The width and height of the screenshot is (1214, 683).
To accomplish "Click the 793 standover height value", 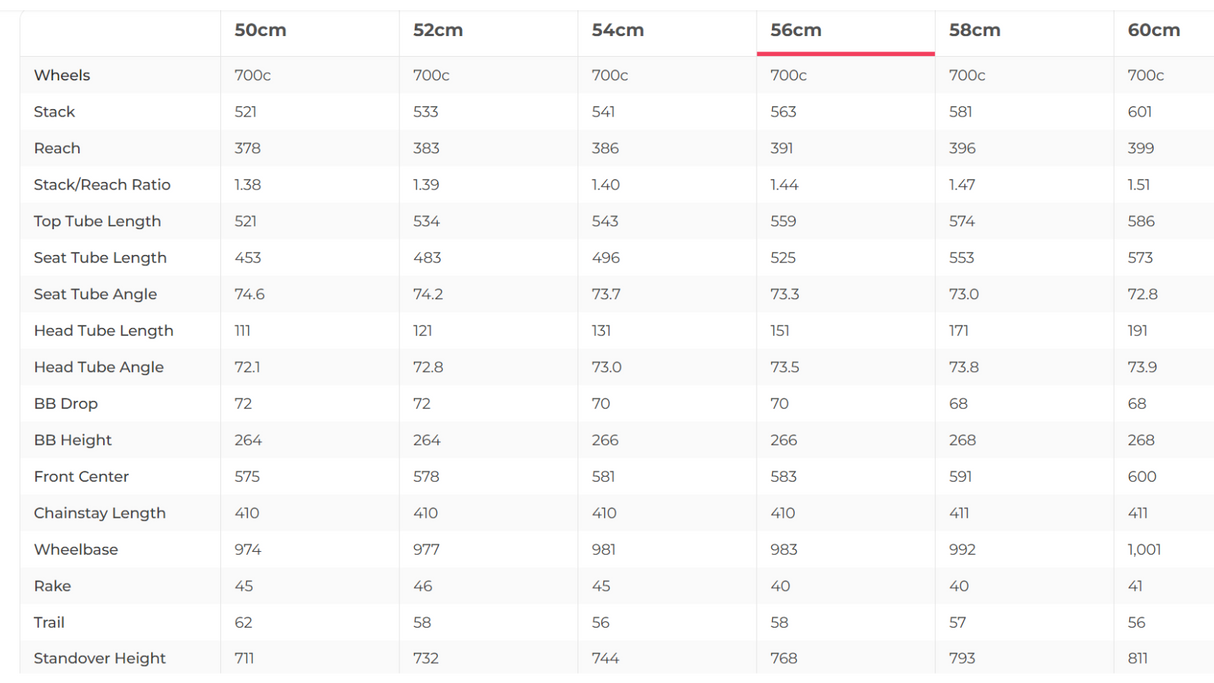I will pos(962,659).
